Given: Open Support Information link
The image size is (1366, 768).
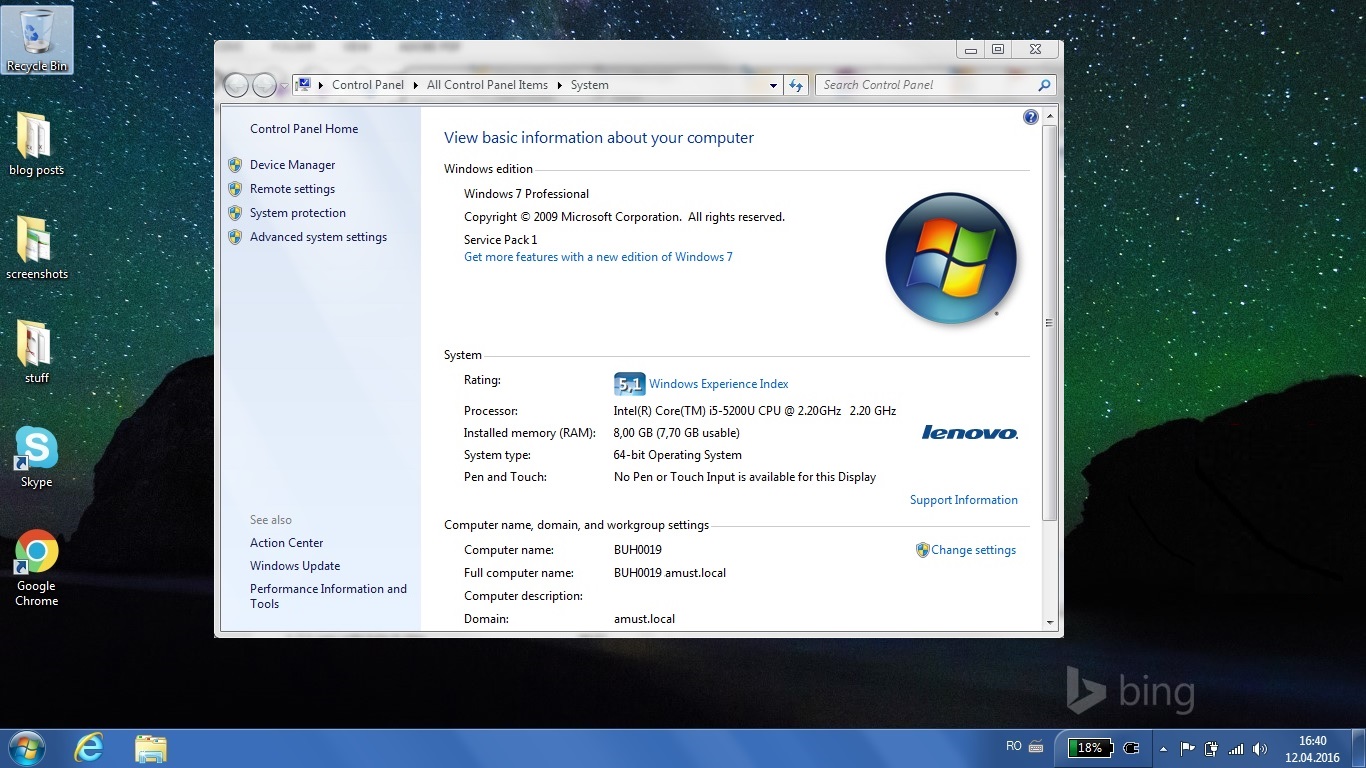Looking at the screenshot, I should click(x=964, y=500).
